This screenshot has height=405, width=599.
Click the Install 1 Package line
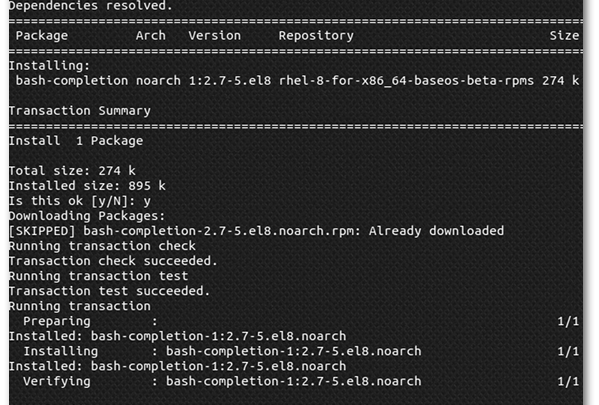coord(76,141)
